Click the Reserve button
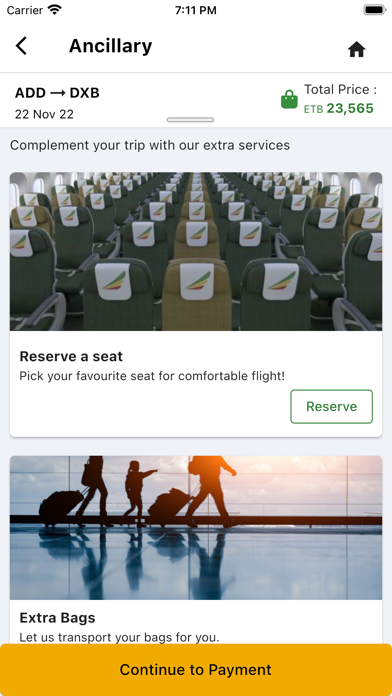This screenshot has width=392, height=696. pos(332,407)
